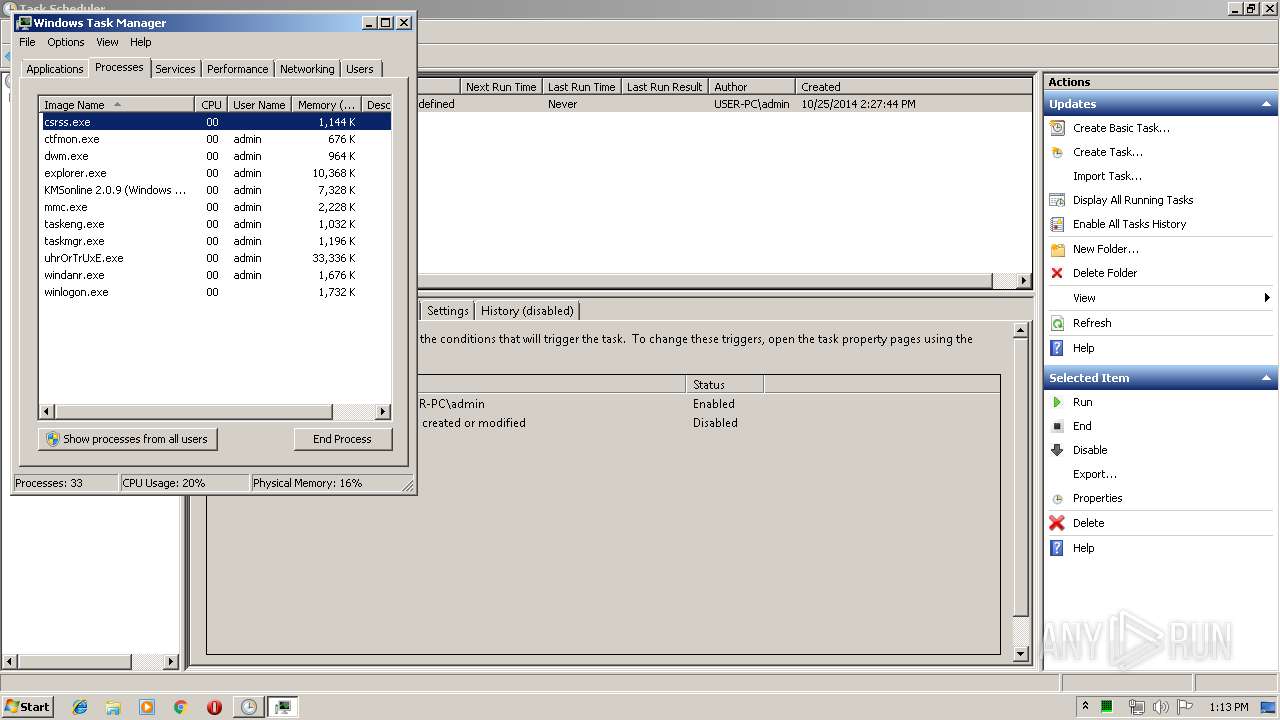Select the KMSonline 2.0.9 process row
1280x720 pixels.
click(x=215, y=190)
